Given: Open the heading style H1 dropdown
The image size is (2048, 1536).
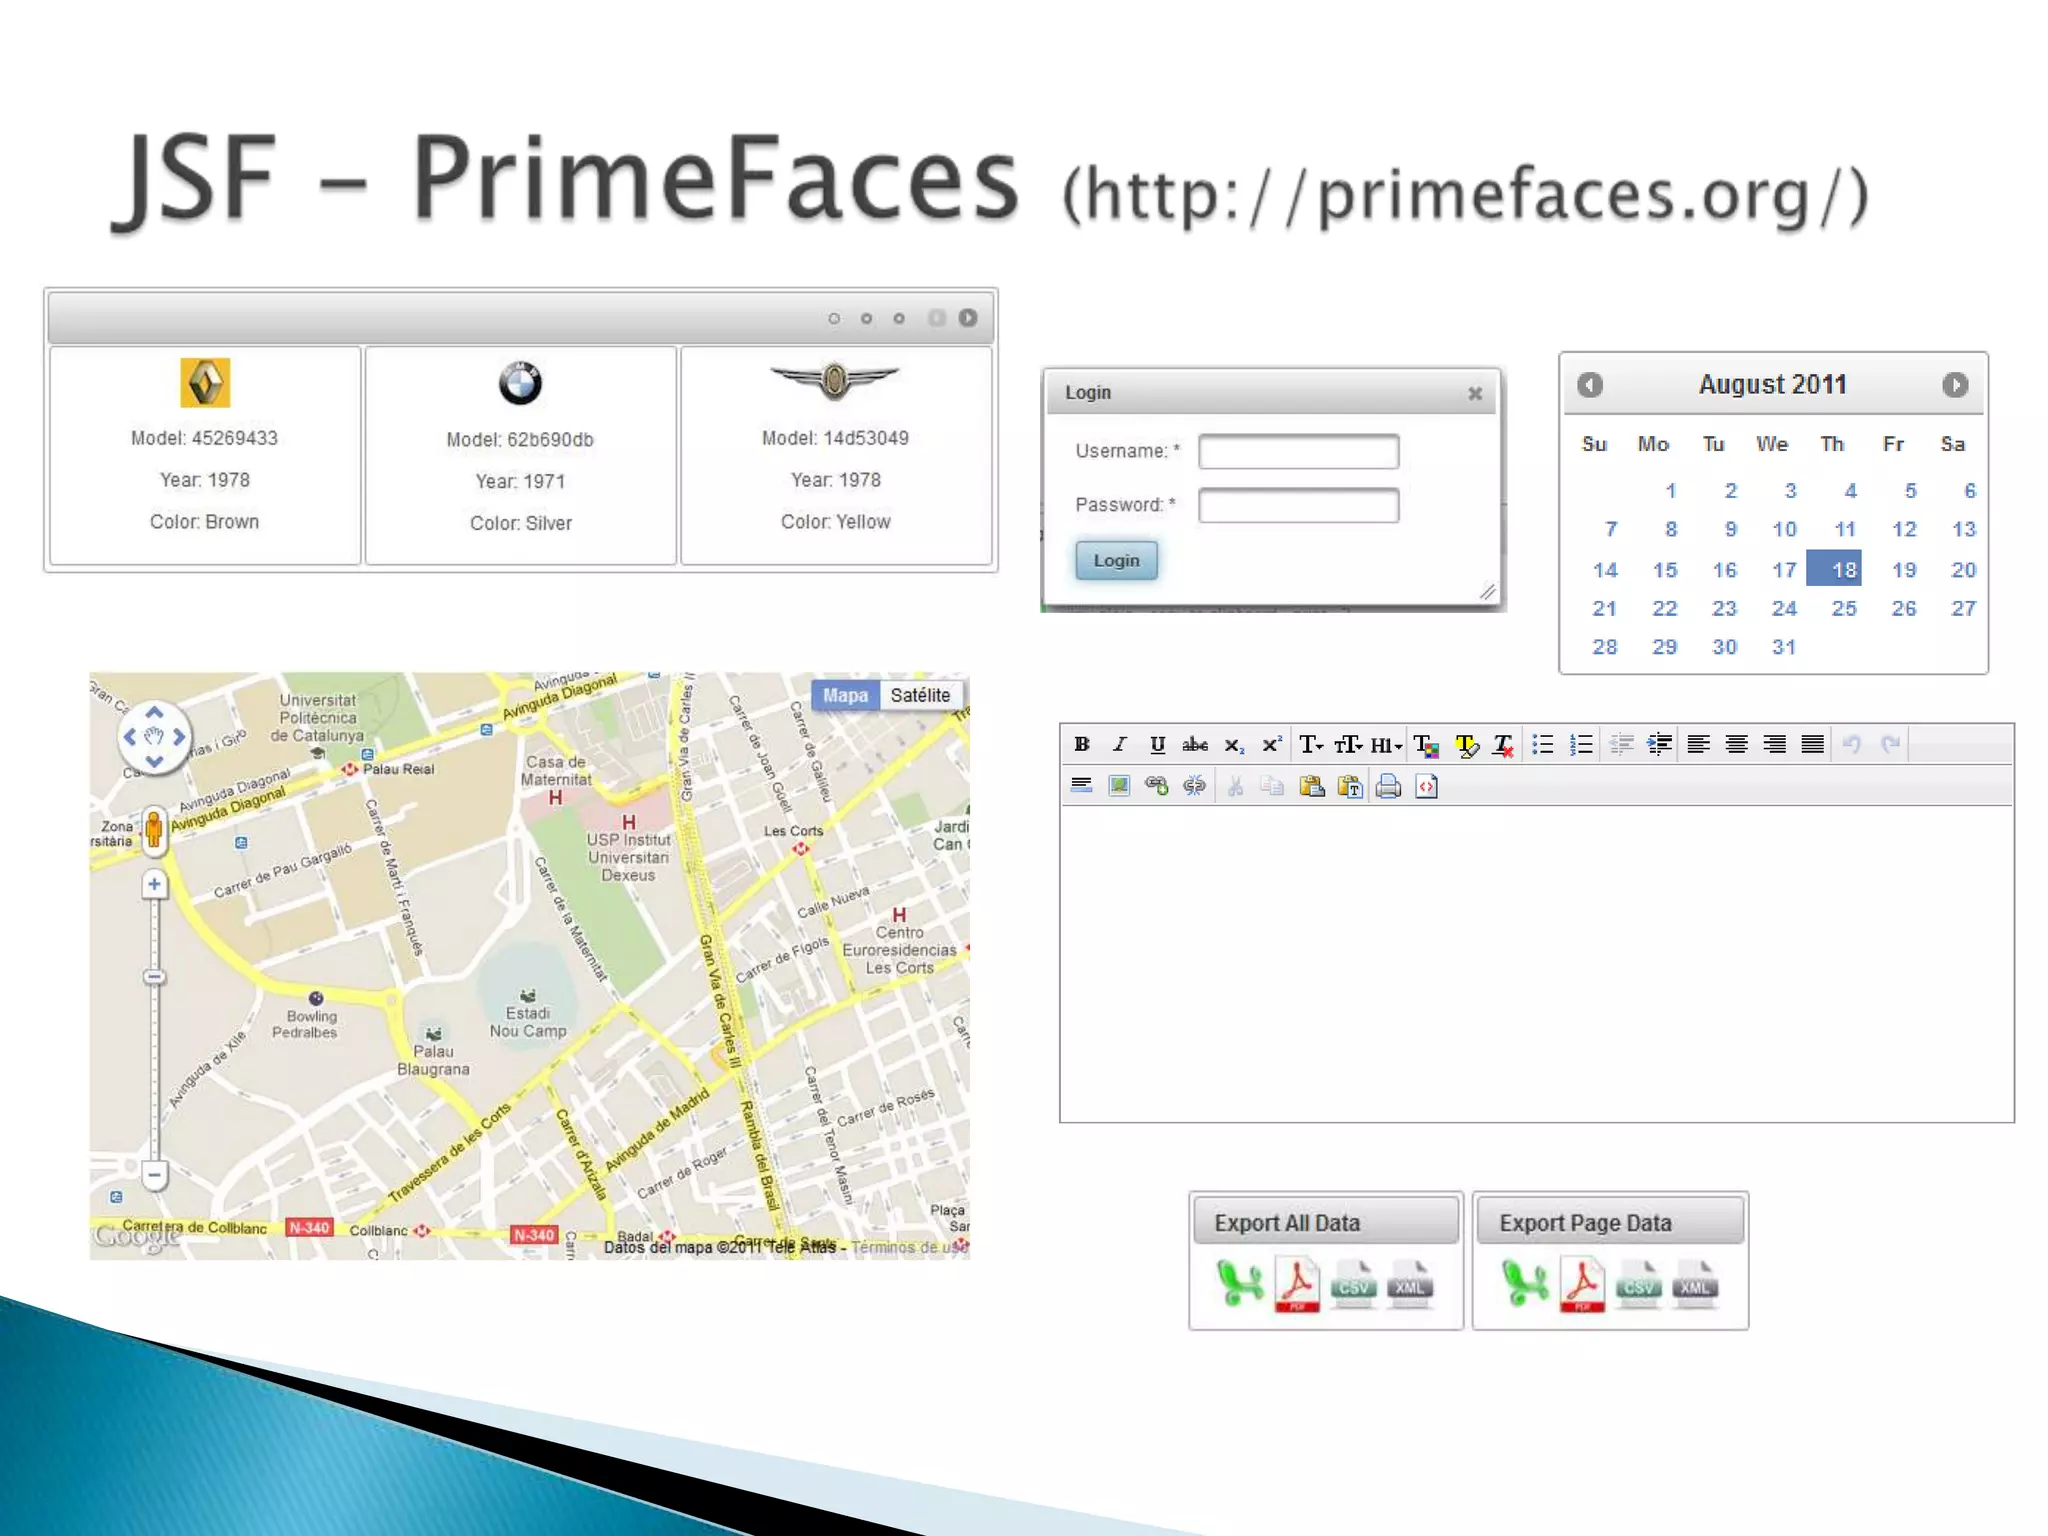Looking at the screenshot, I should [1386, 744].
